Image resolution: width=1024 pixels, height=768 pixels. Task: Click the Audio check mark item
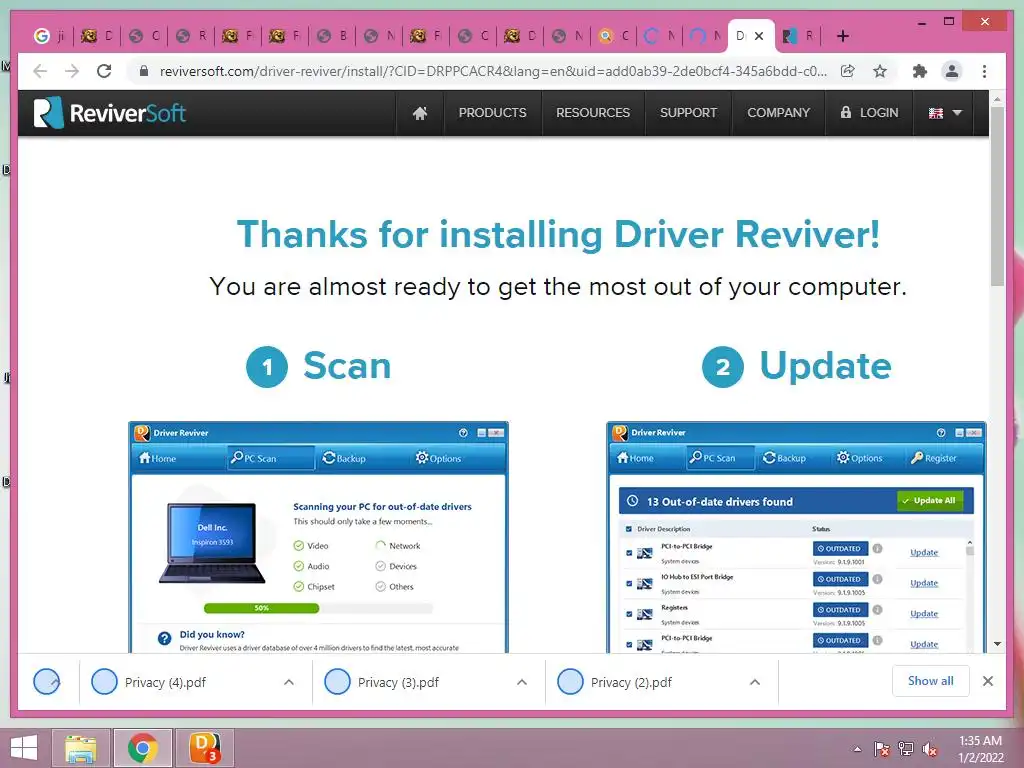coord(311,566)
